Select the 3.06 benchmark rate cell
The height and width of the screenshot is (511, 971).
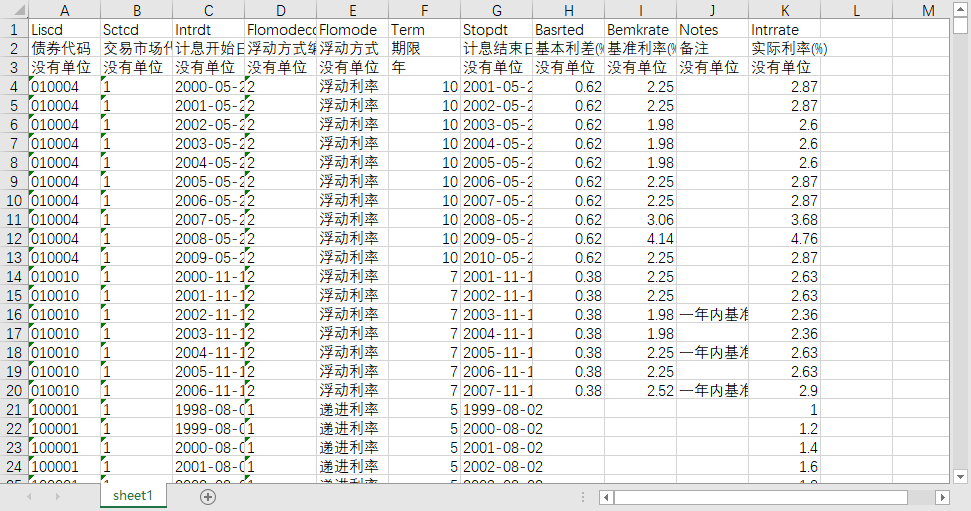click(x=640, y=220)
